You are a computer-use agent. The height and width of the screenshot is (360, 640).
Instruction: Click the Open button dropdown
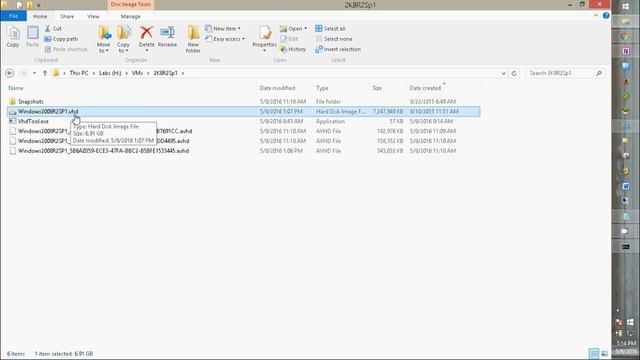click(293, 29)
